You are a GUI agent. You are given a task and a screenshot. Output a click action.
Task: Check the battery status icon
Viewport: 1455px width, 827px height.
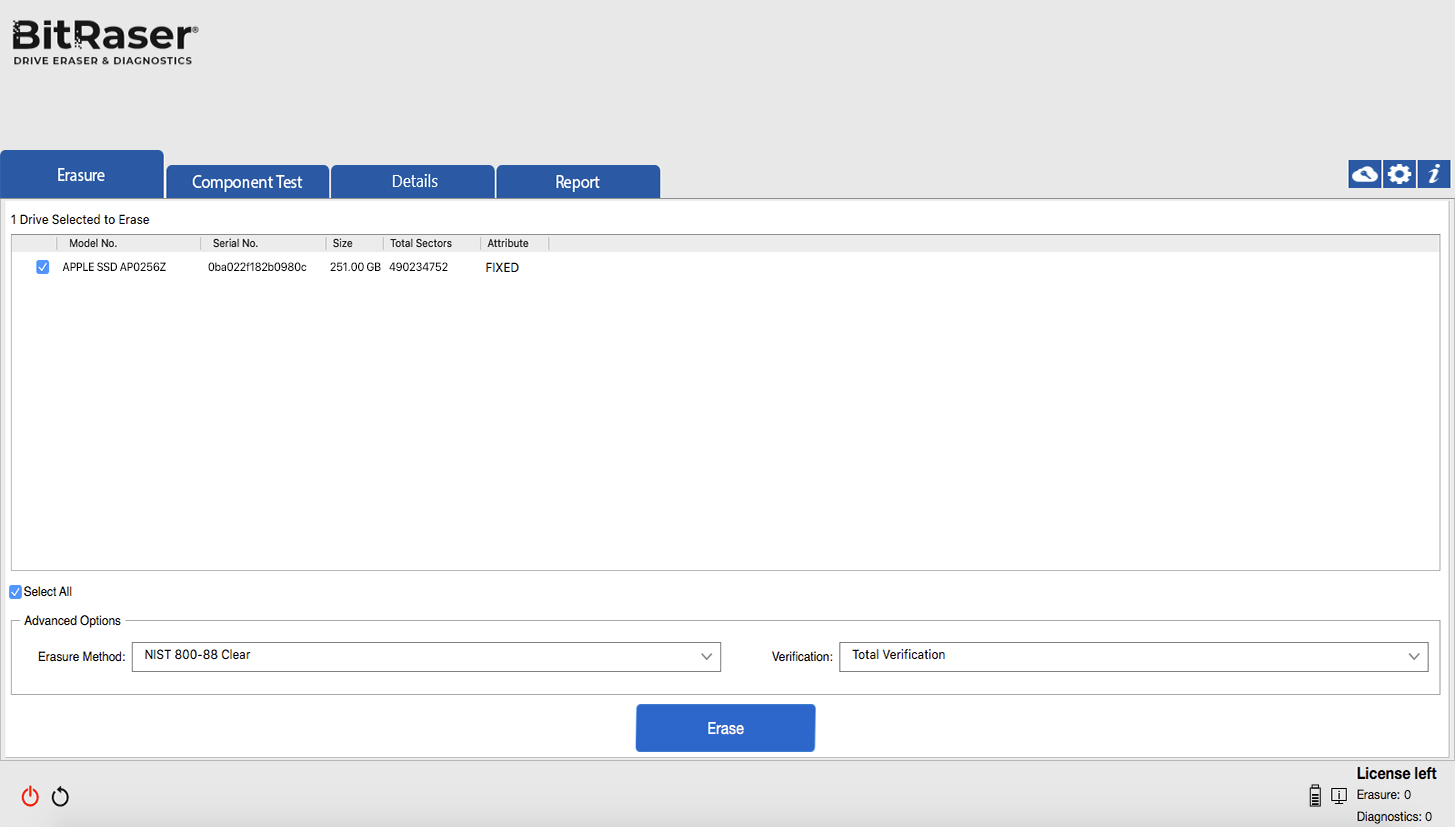click(1314, 795)
